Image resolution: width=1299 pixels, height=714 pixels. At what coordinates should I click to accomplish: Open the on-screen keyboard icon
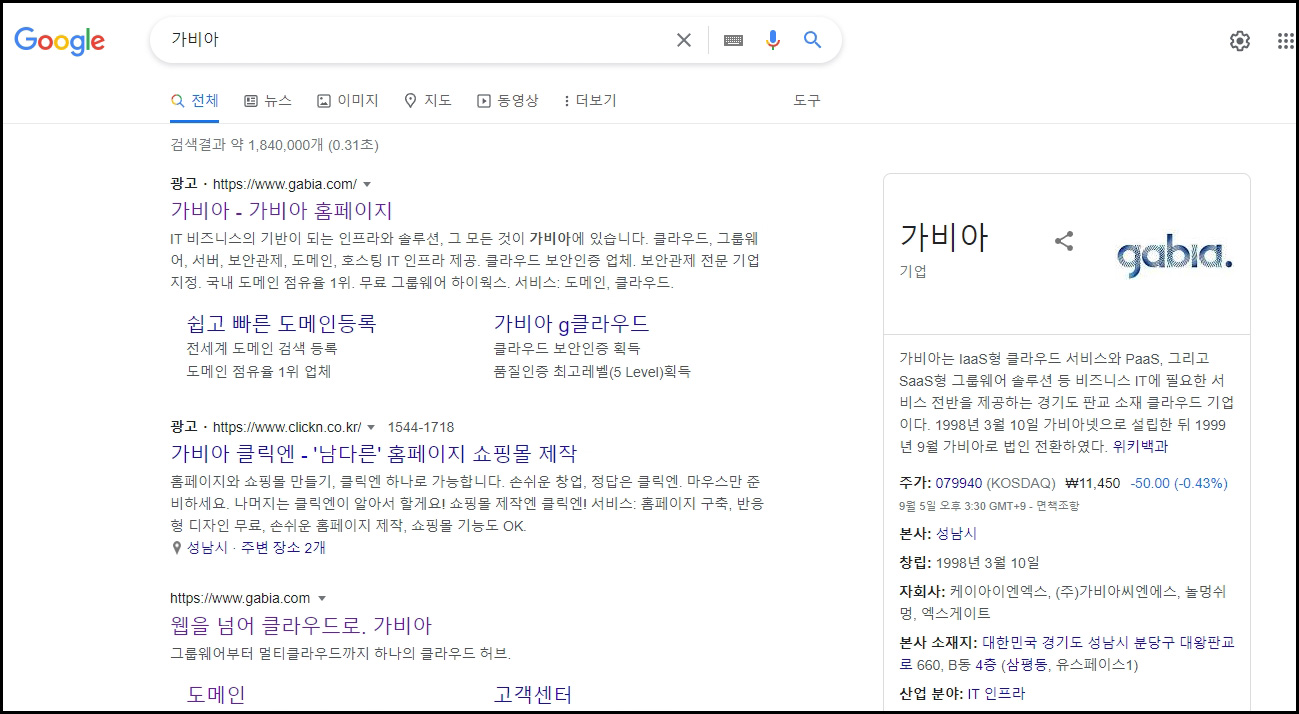(733, 40)
